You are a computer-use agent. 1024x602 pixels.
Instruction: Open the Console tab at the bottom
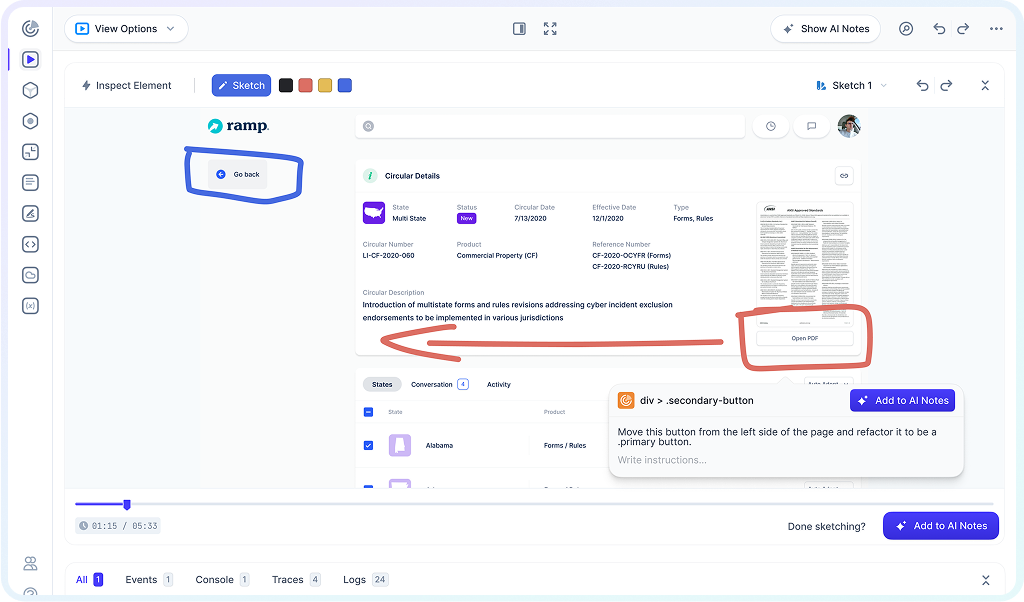(215, 579)
